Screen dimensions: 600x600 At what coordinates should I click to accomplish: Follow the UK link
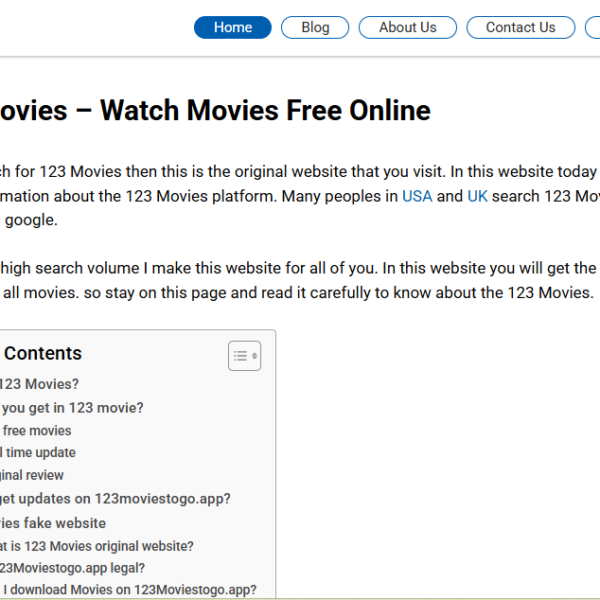coord(477,196)
